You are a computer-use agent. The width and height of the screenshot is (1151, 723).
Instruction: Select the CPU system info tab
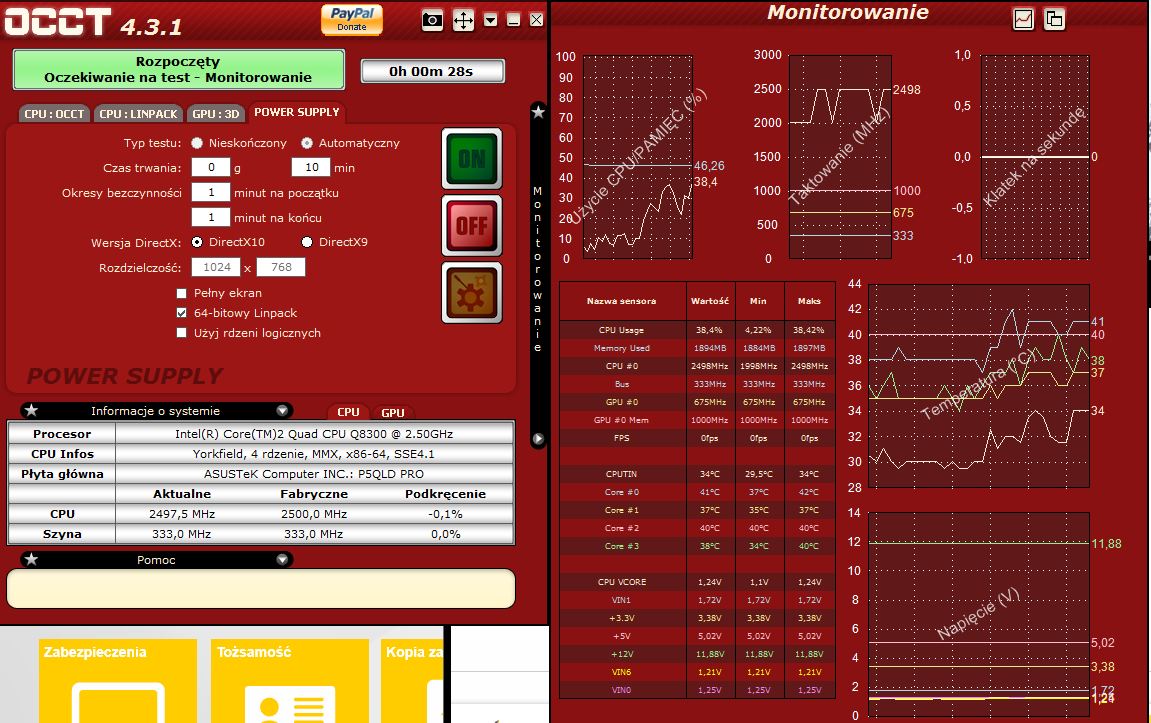(x=348, y=413)
